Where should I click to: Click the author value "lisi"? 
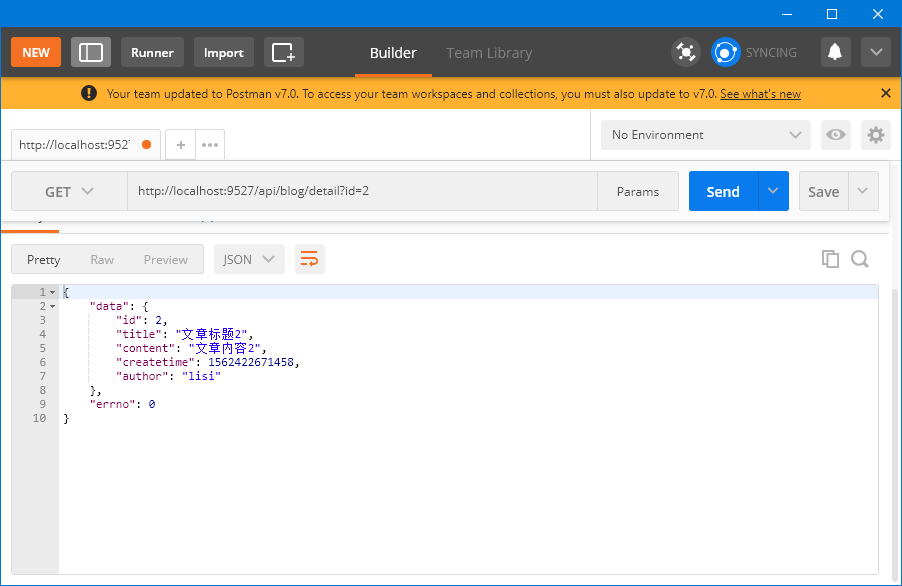click(201, 376)
